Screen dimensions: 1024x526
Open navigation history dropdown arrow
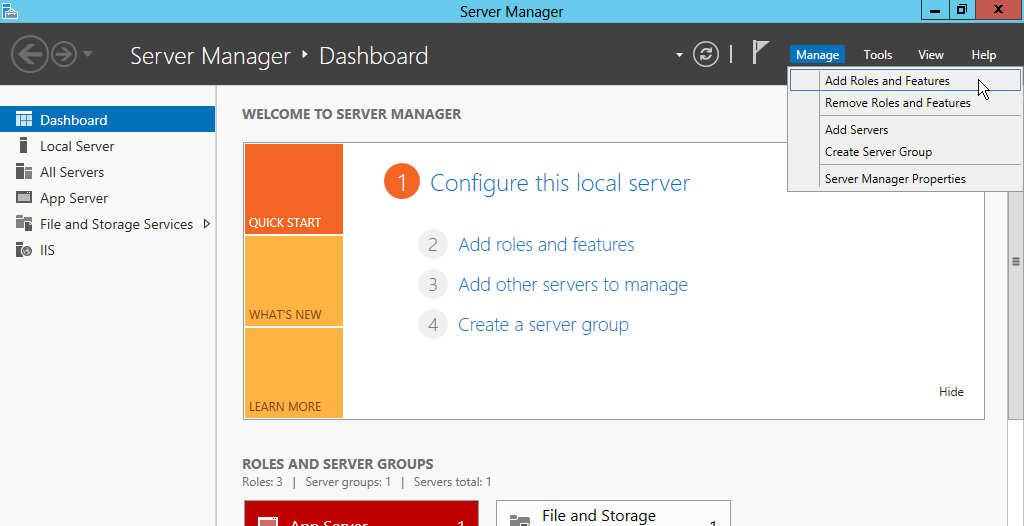[88, 54]
